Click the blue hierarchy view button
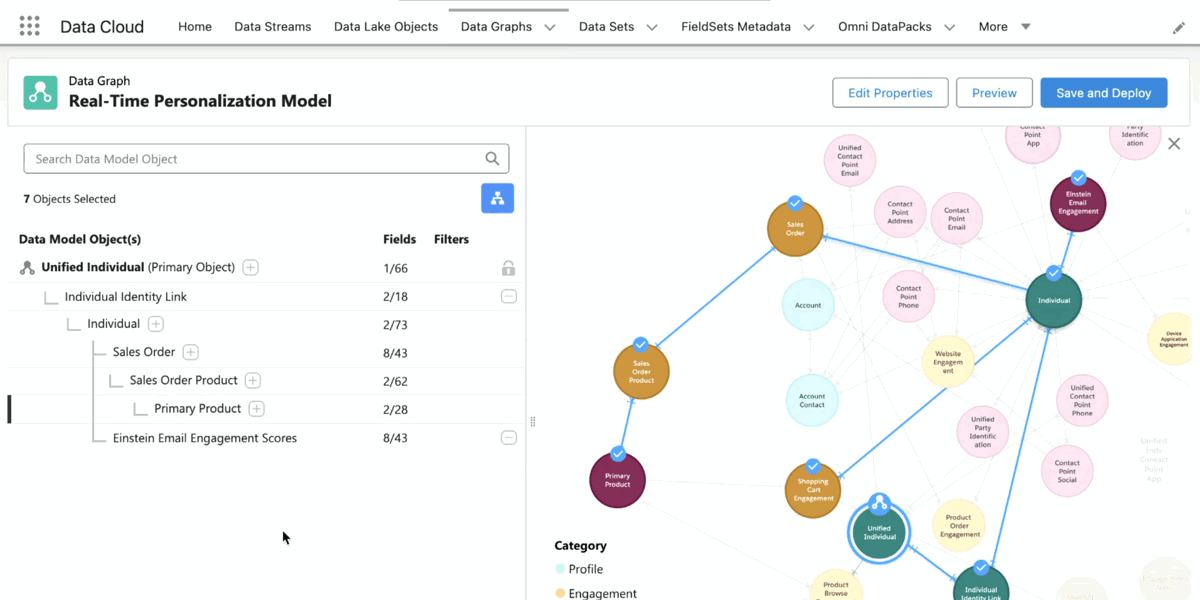This screenshot has height=600, width=1200. click(x=497, y=198)
